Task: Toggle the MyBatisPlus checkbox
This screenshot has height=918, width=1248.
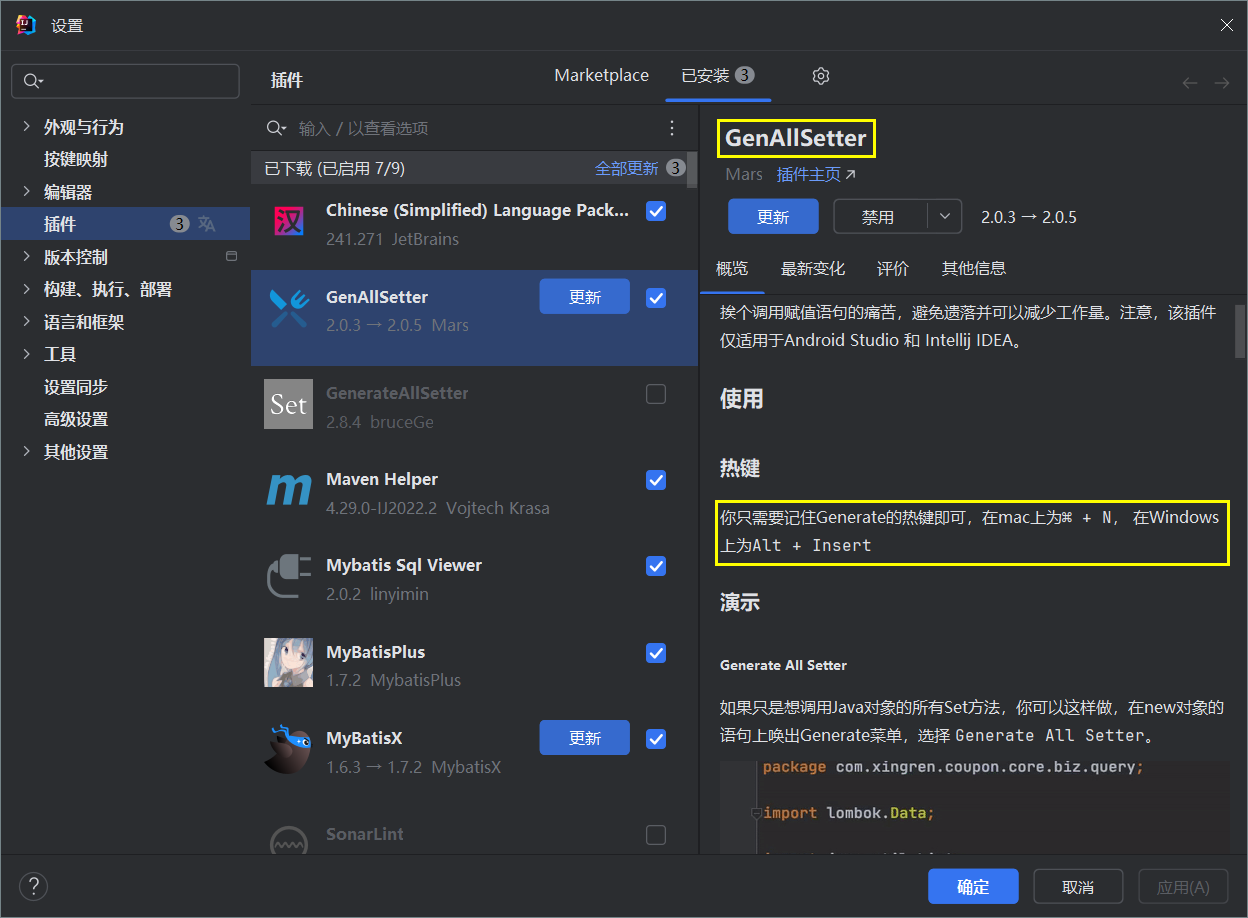Action: (x=656, y=653)
